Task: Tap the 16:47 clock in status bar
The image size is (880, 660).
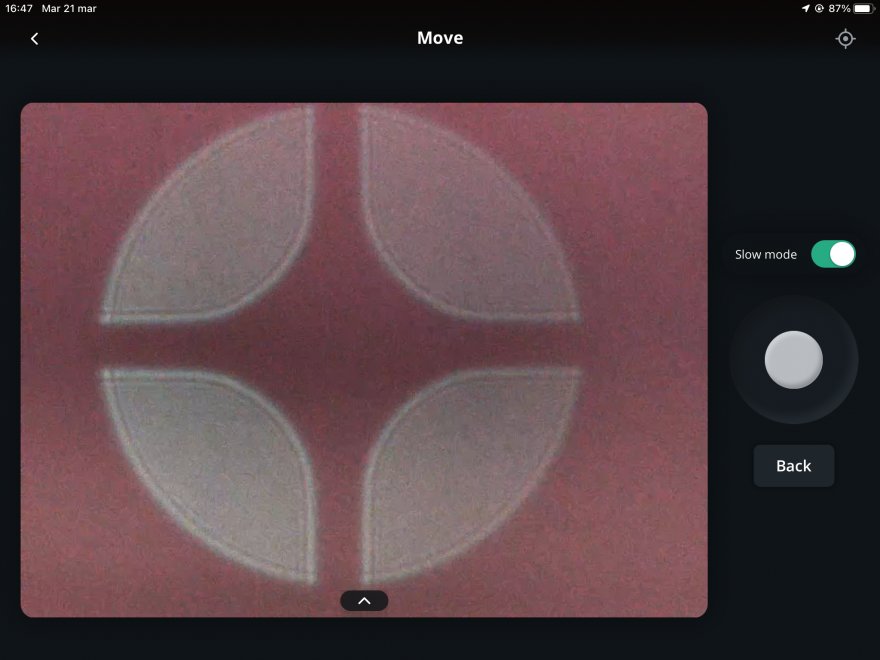Action: pyautogui.click(x=19, y=8)
